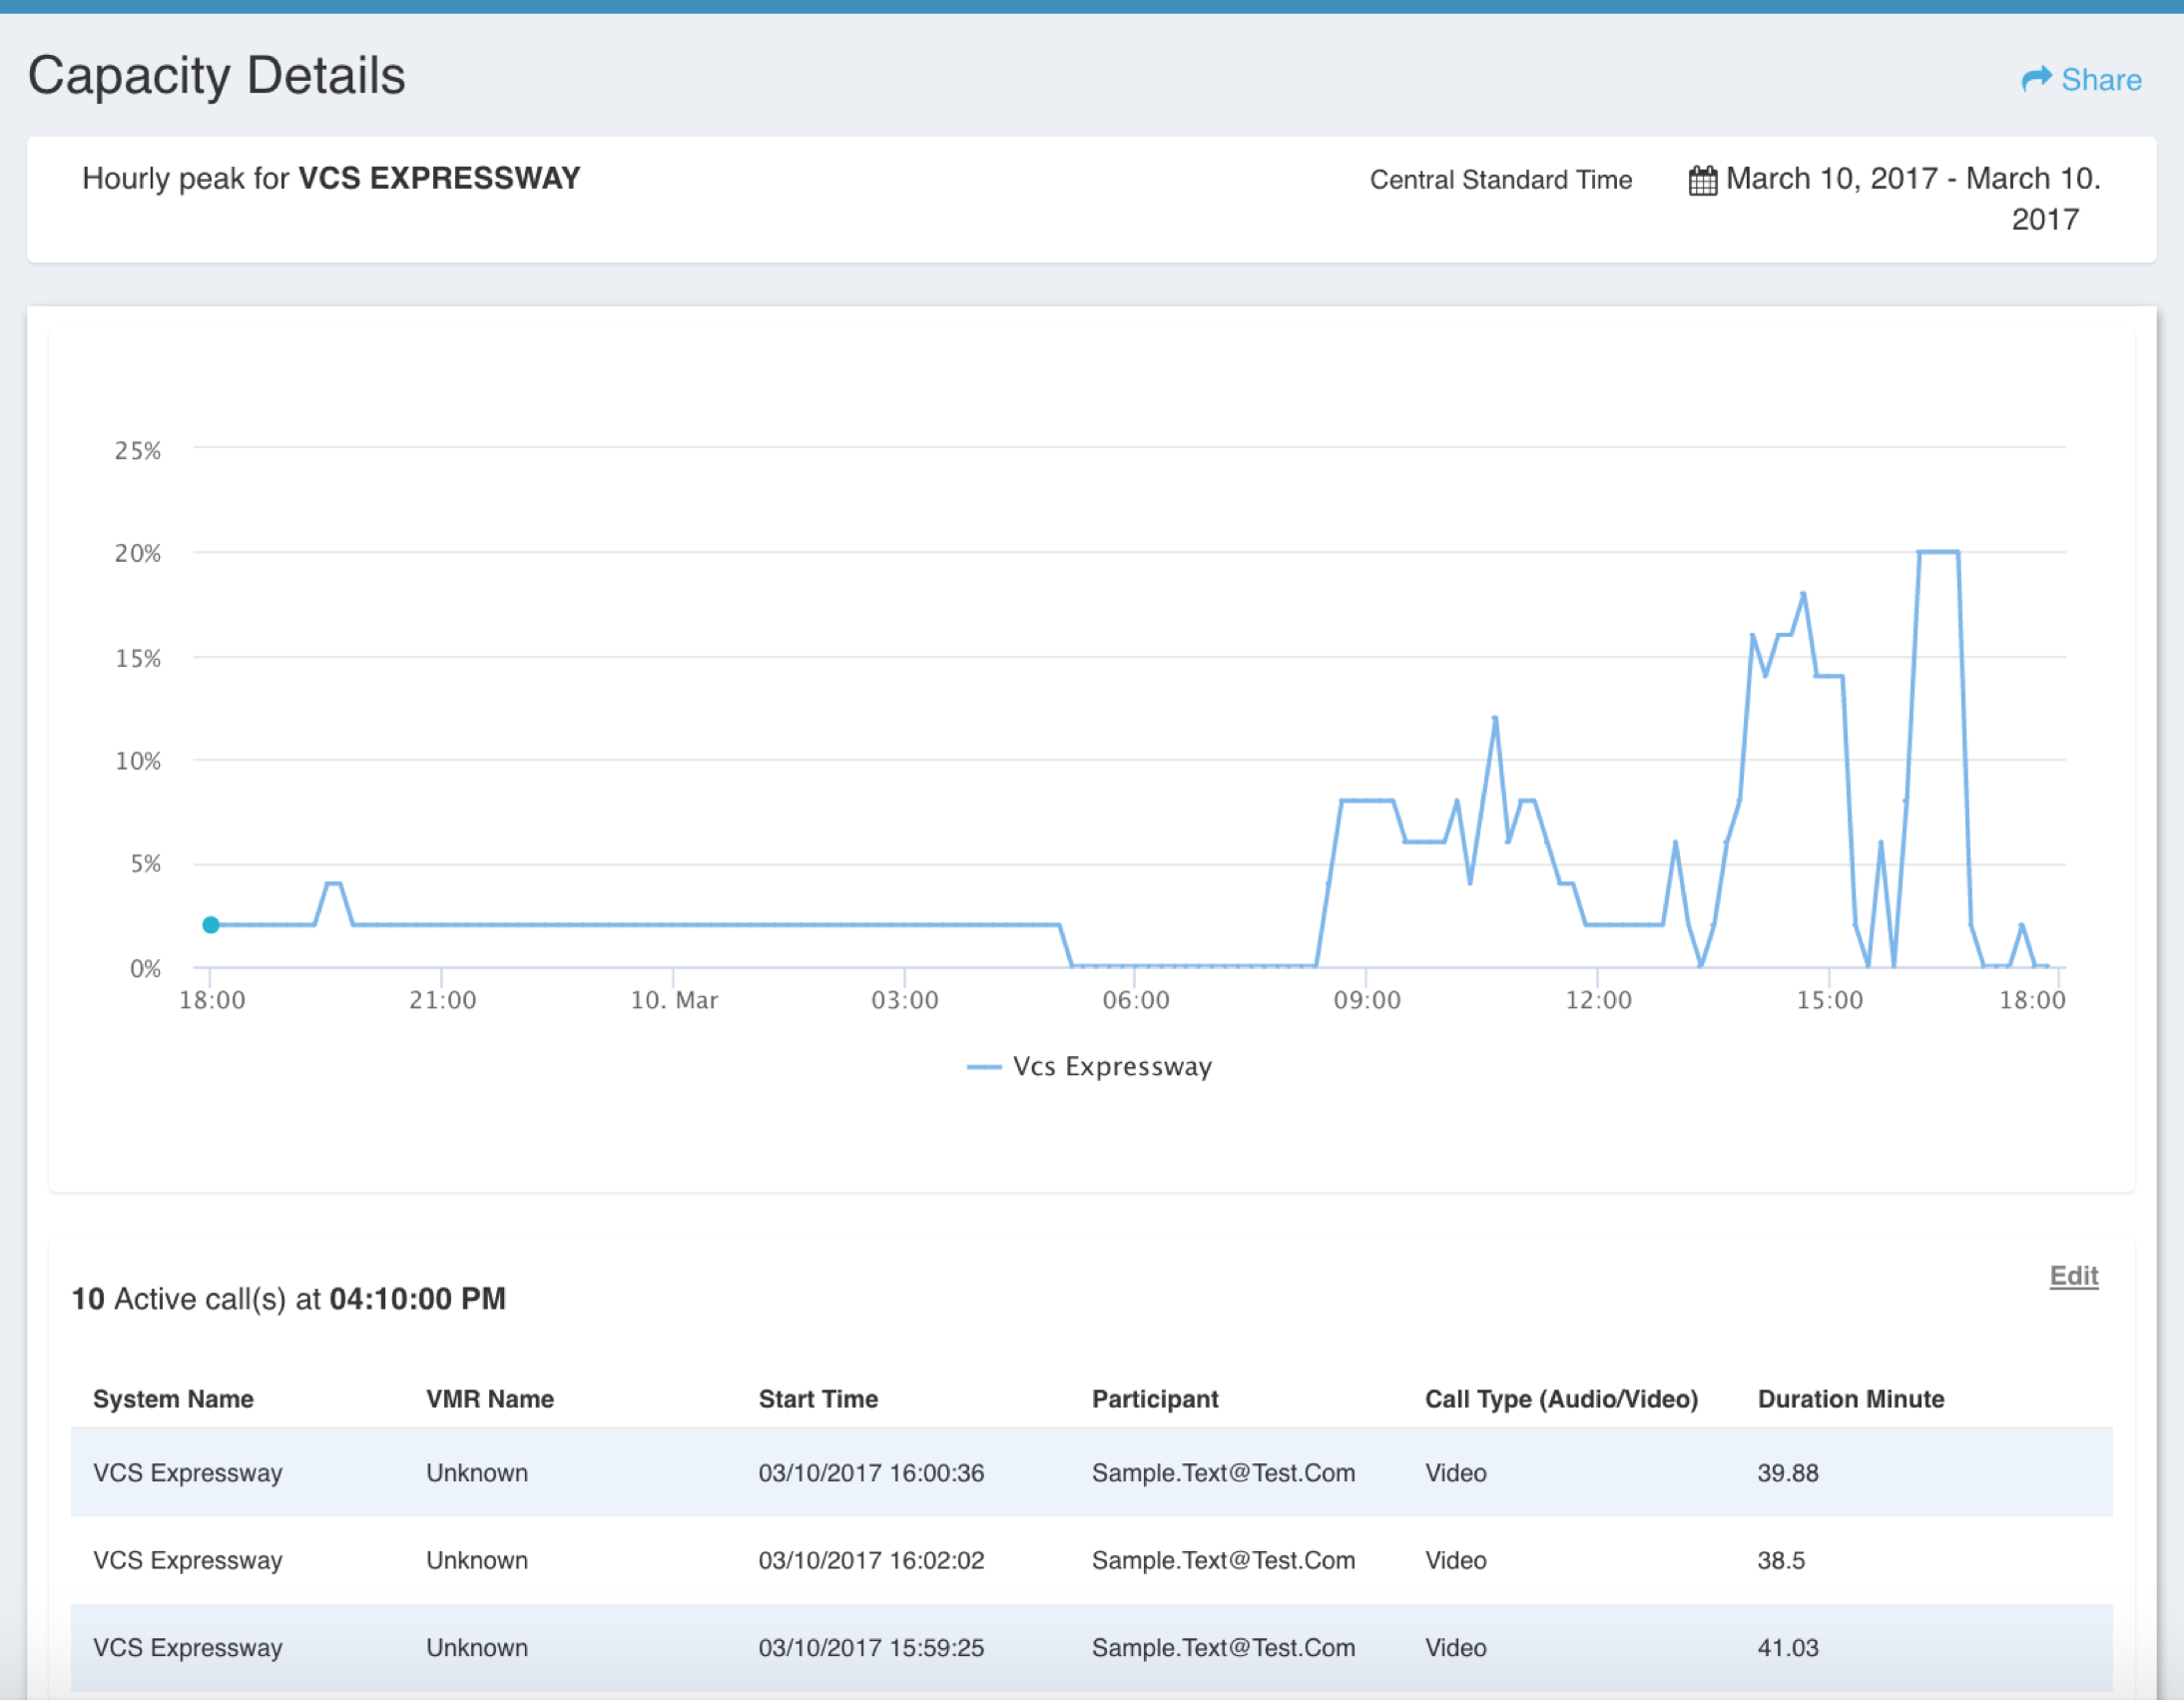Click the highlighted data point at 18:00
The height and width of the screenshot is (1700, 2184).
[x=211, y=925]
